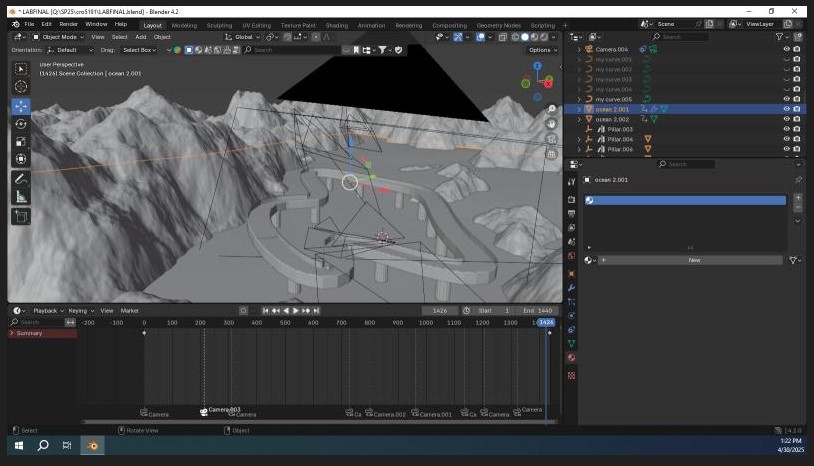The width and height of the screenshot is (814, 466).
Task: Expand the Summary channel in timeline
Action: click(12, 333)
